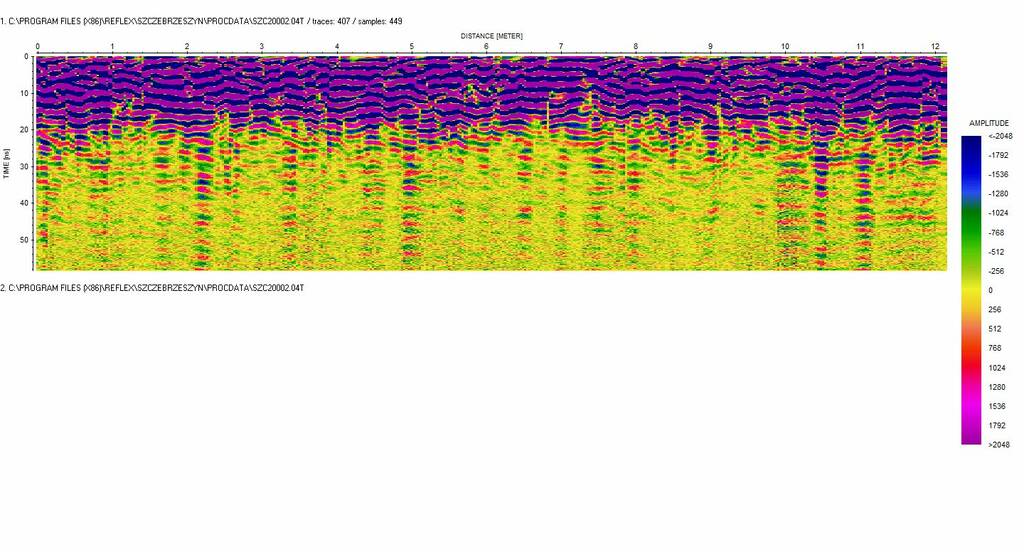Click the AMPLITUDE legend title
Viewport: 1024px width, 552px height.
click(x=989, y=123)
